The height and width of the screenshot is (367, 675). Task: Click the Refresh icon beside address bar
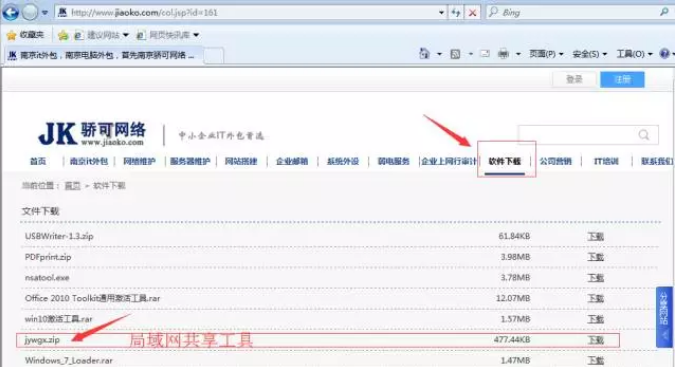point(455,12)
